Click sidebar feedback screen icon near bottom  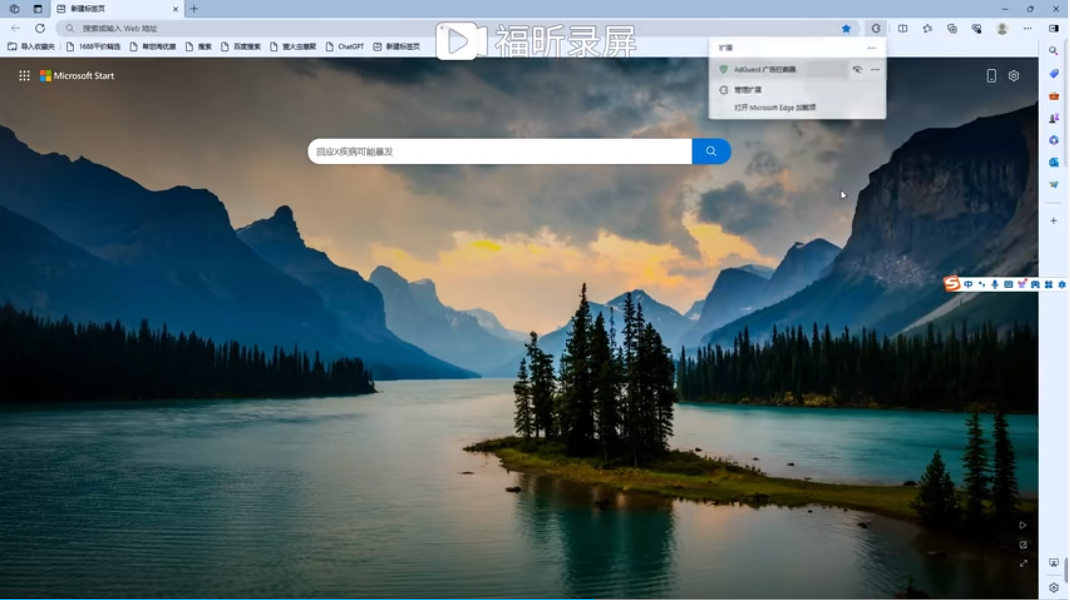[x=1054, y=563]
